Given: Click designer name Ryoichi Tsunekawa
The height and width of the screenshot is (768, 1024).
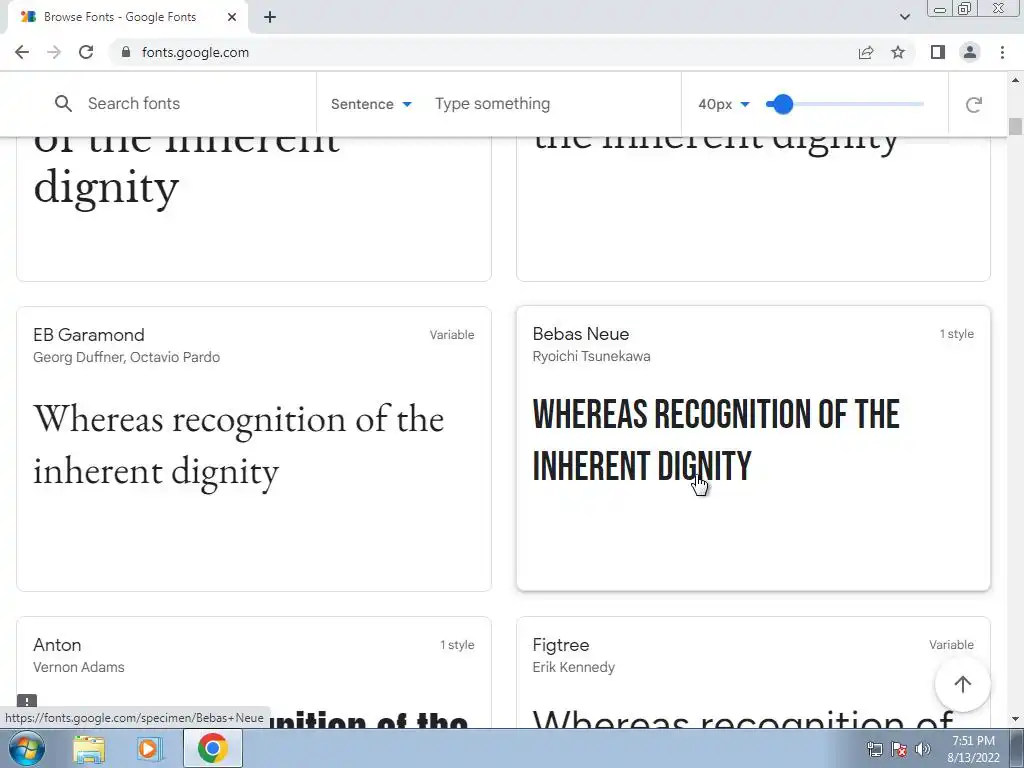Looking at the screenshot, I should pos(591,357).
